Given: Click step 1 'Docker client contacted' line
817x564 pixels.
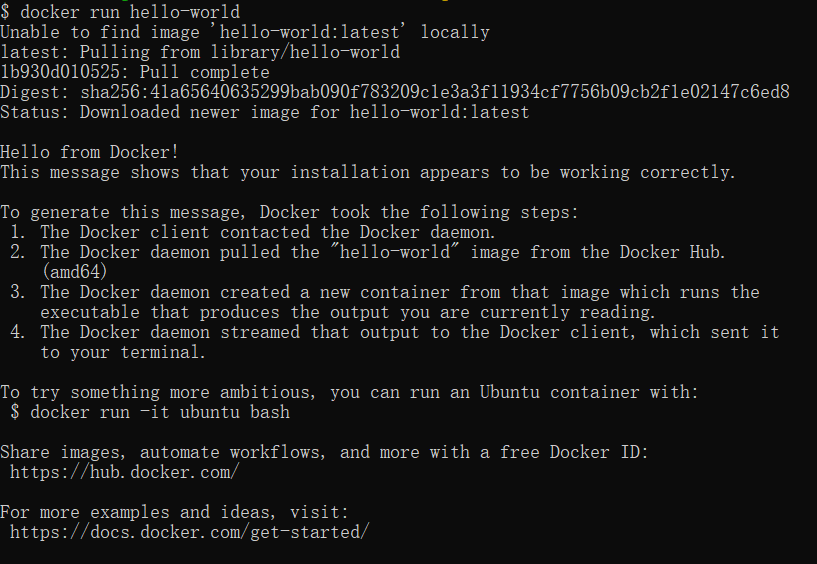Looking at the screenshot, I should point(253,232).
